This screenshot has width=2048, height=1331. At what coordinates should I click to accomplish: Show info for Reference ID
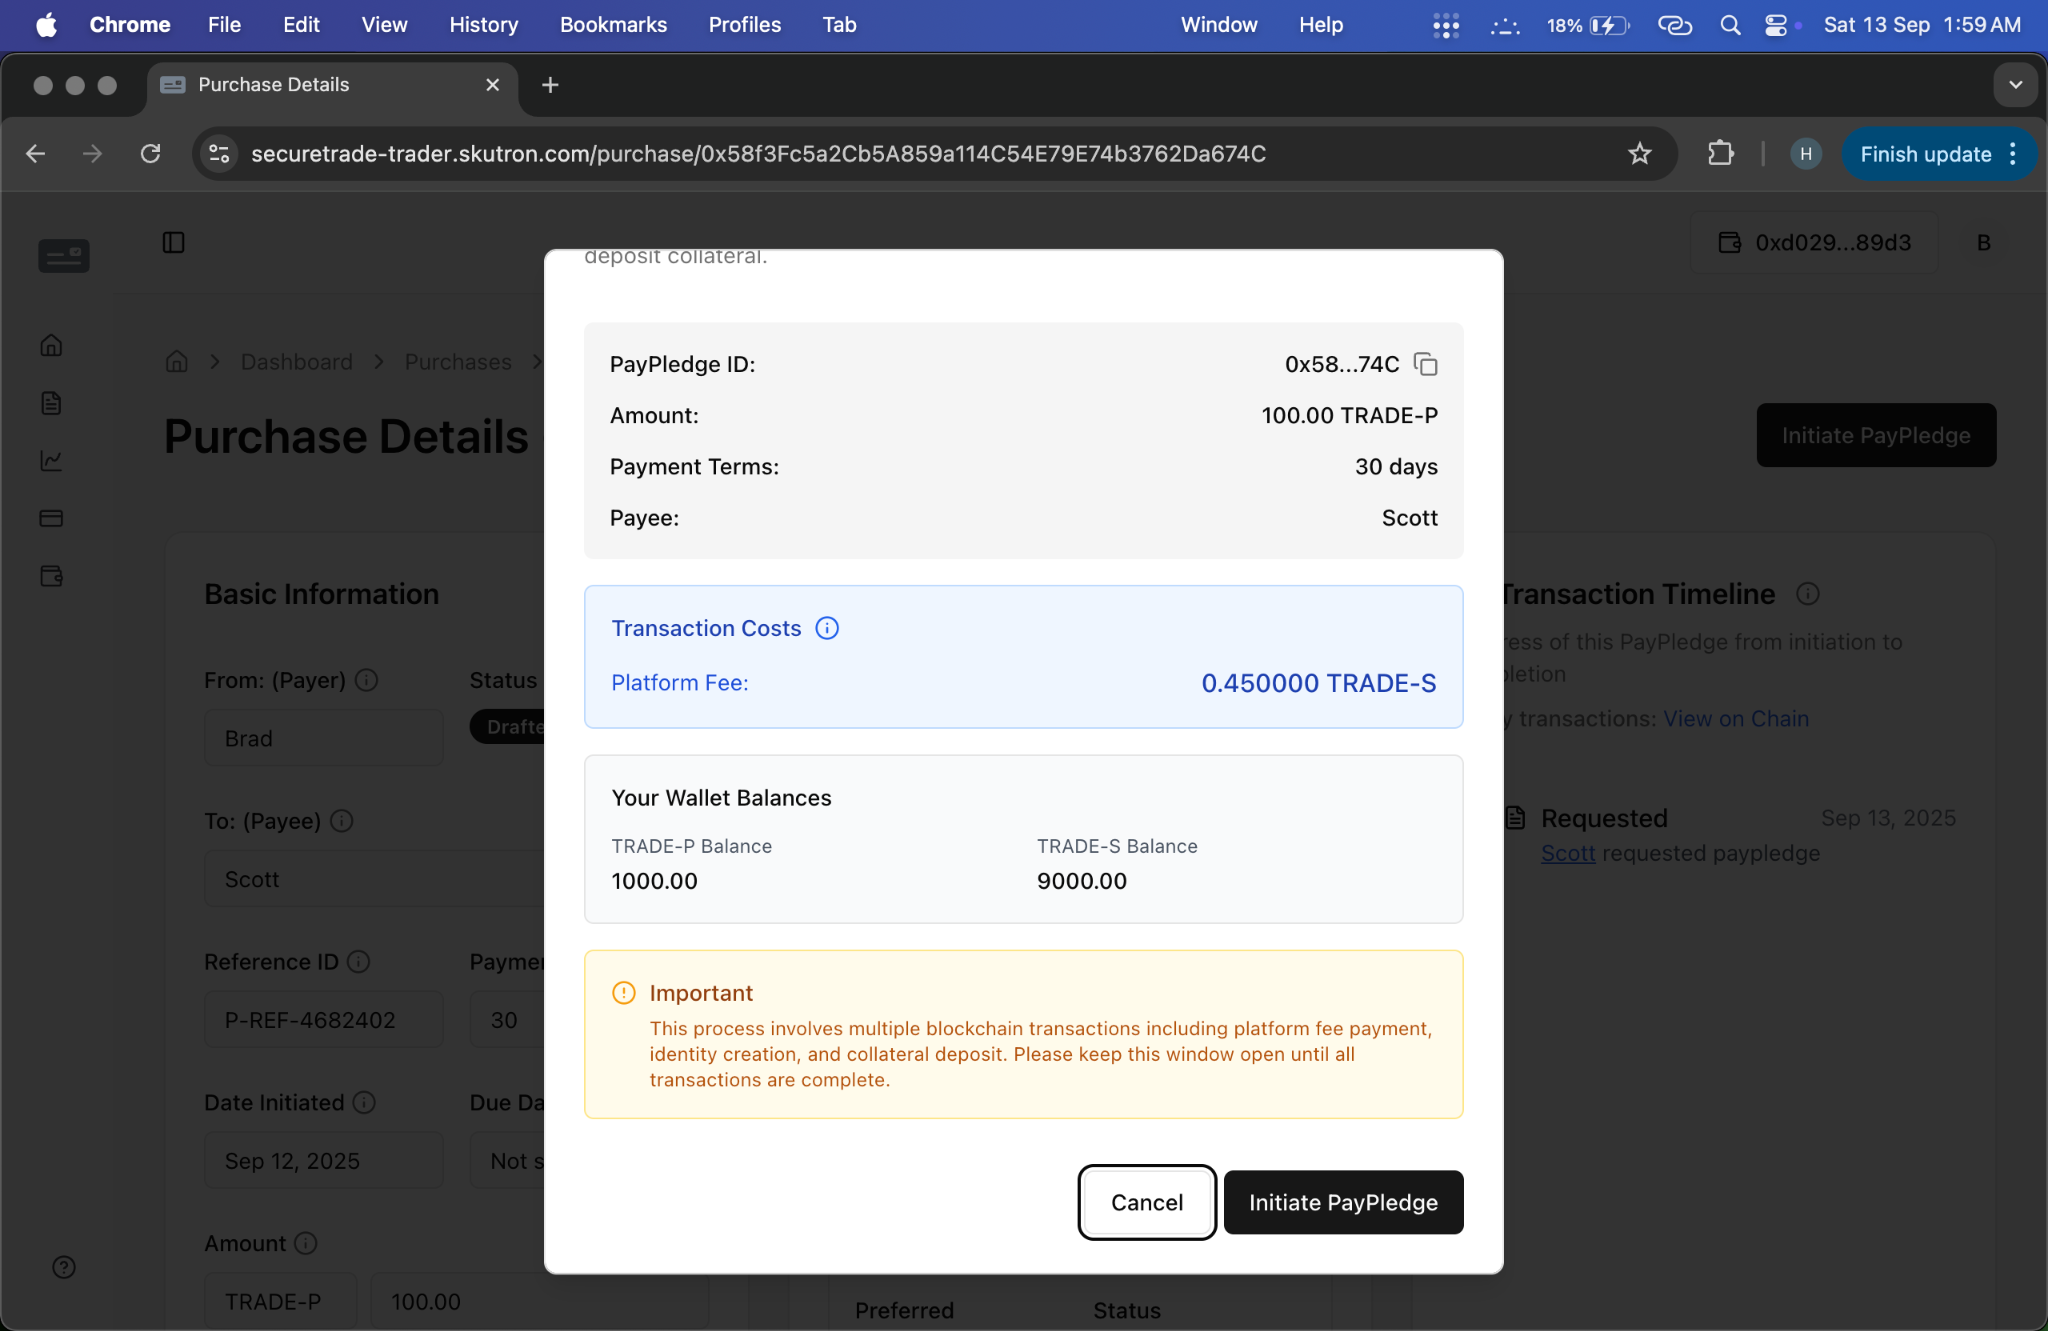point(359,961)
